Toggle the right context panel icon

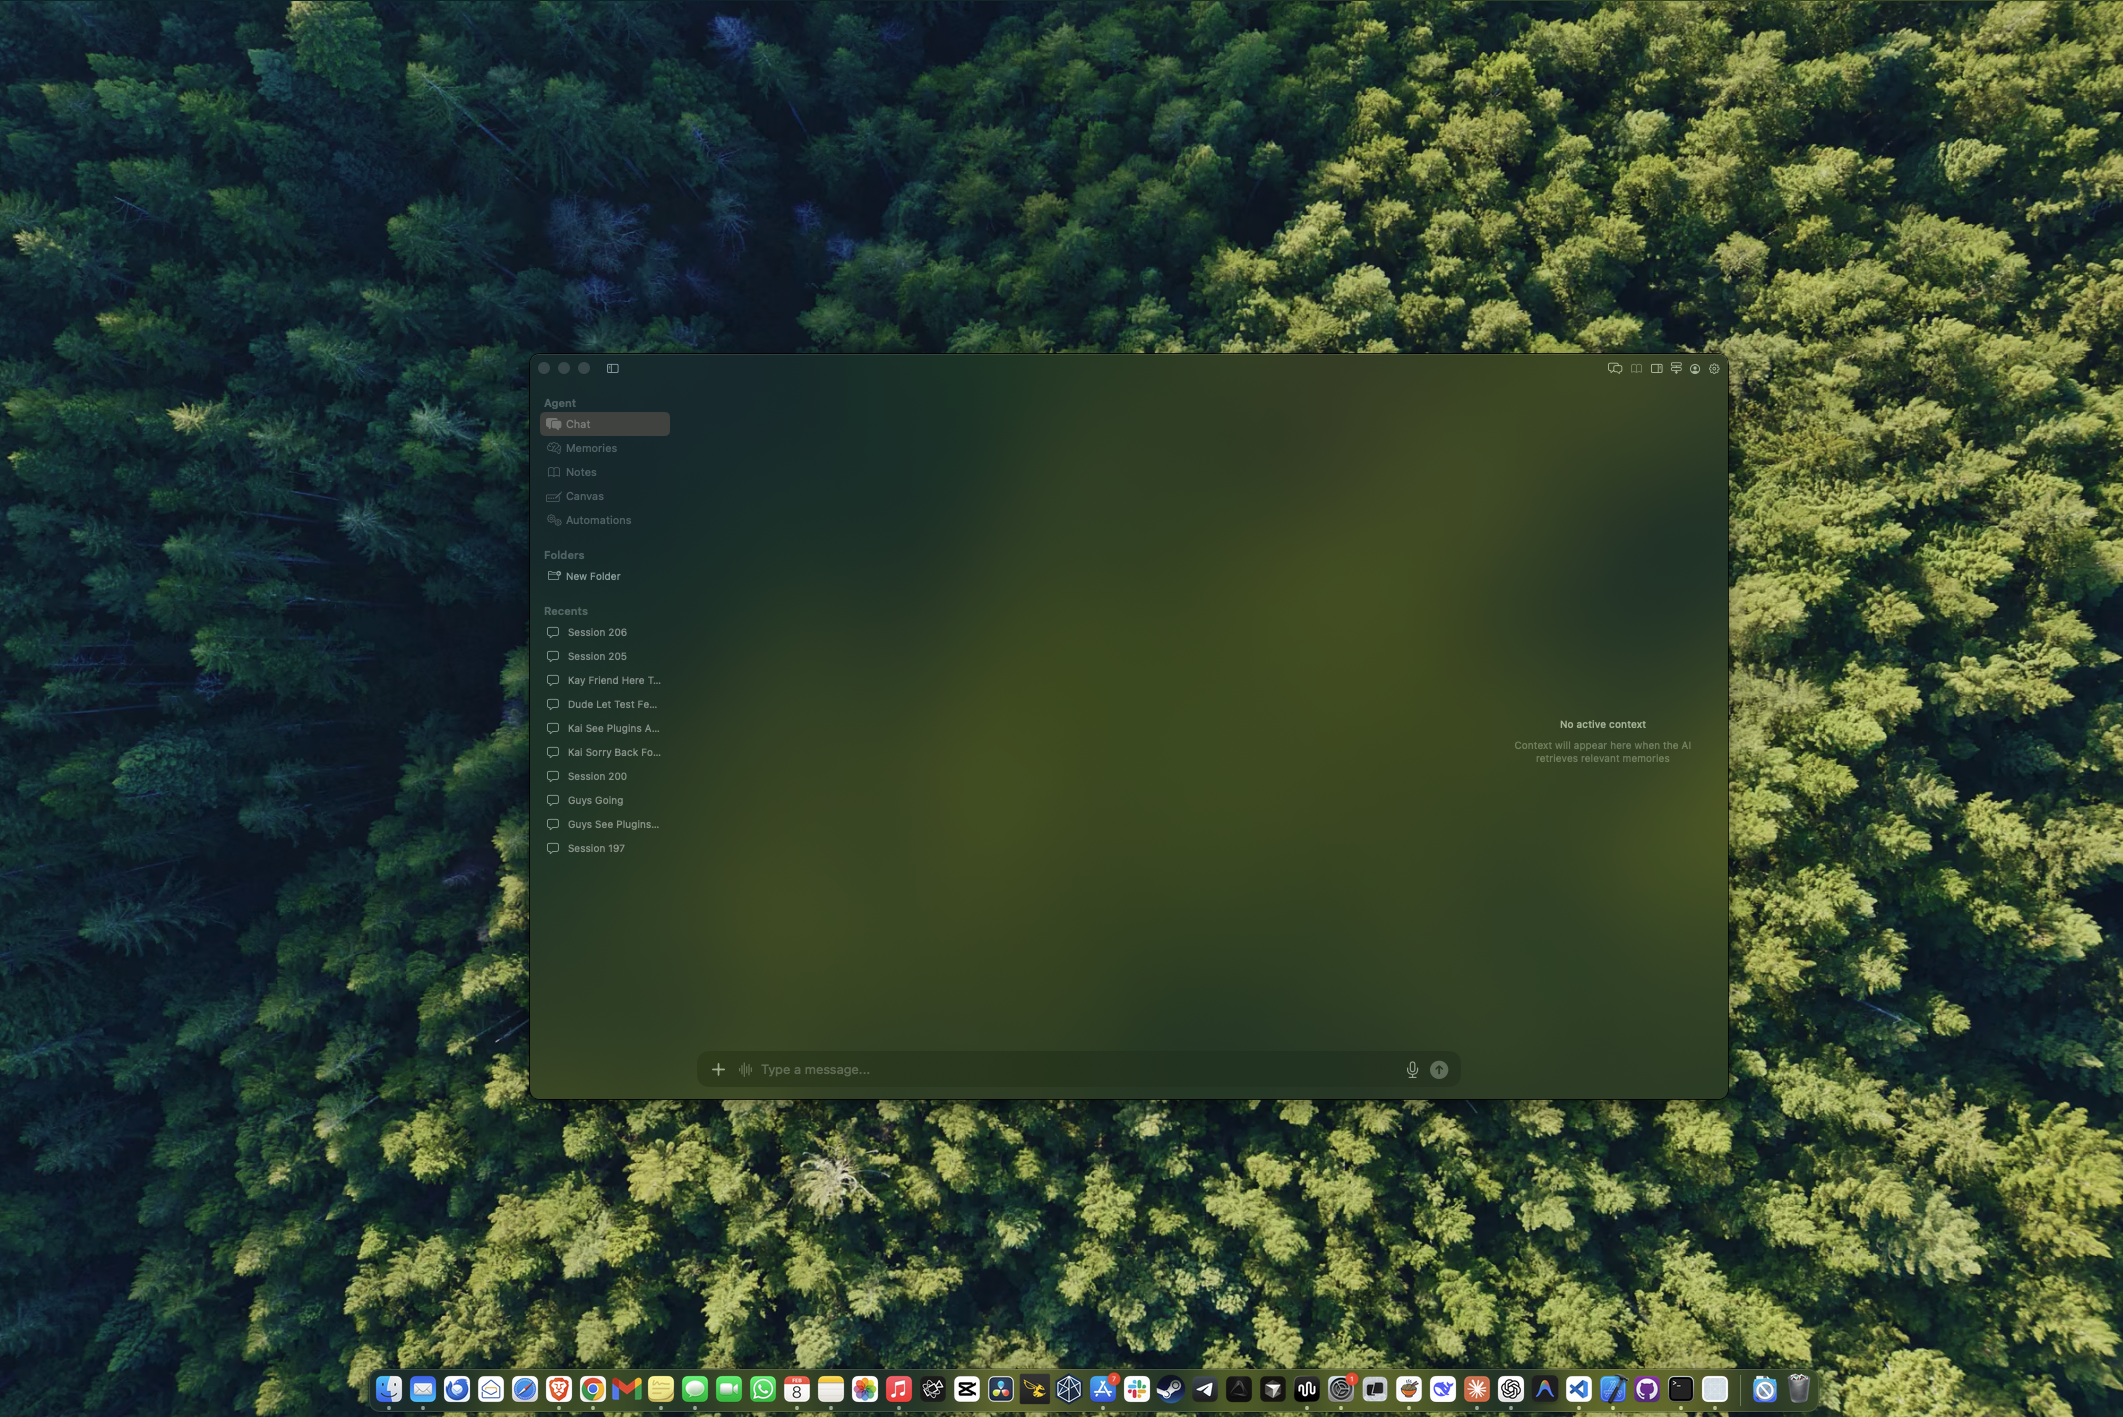1656,368
